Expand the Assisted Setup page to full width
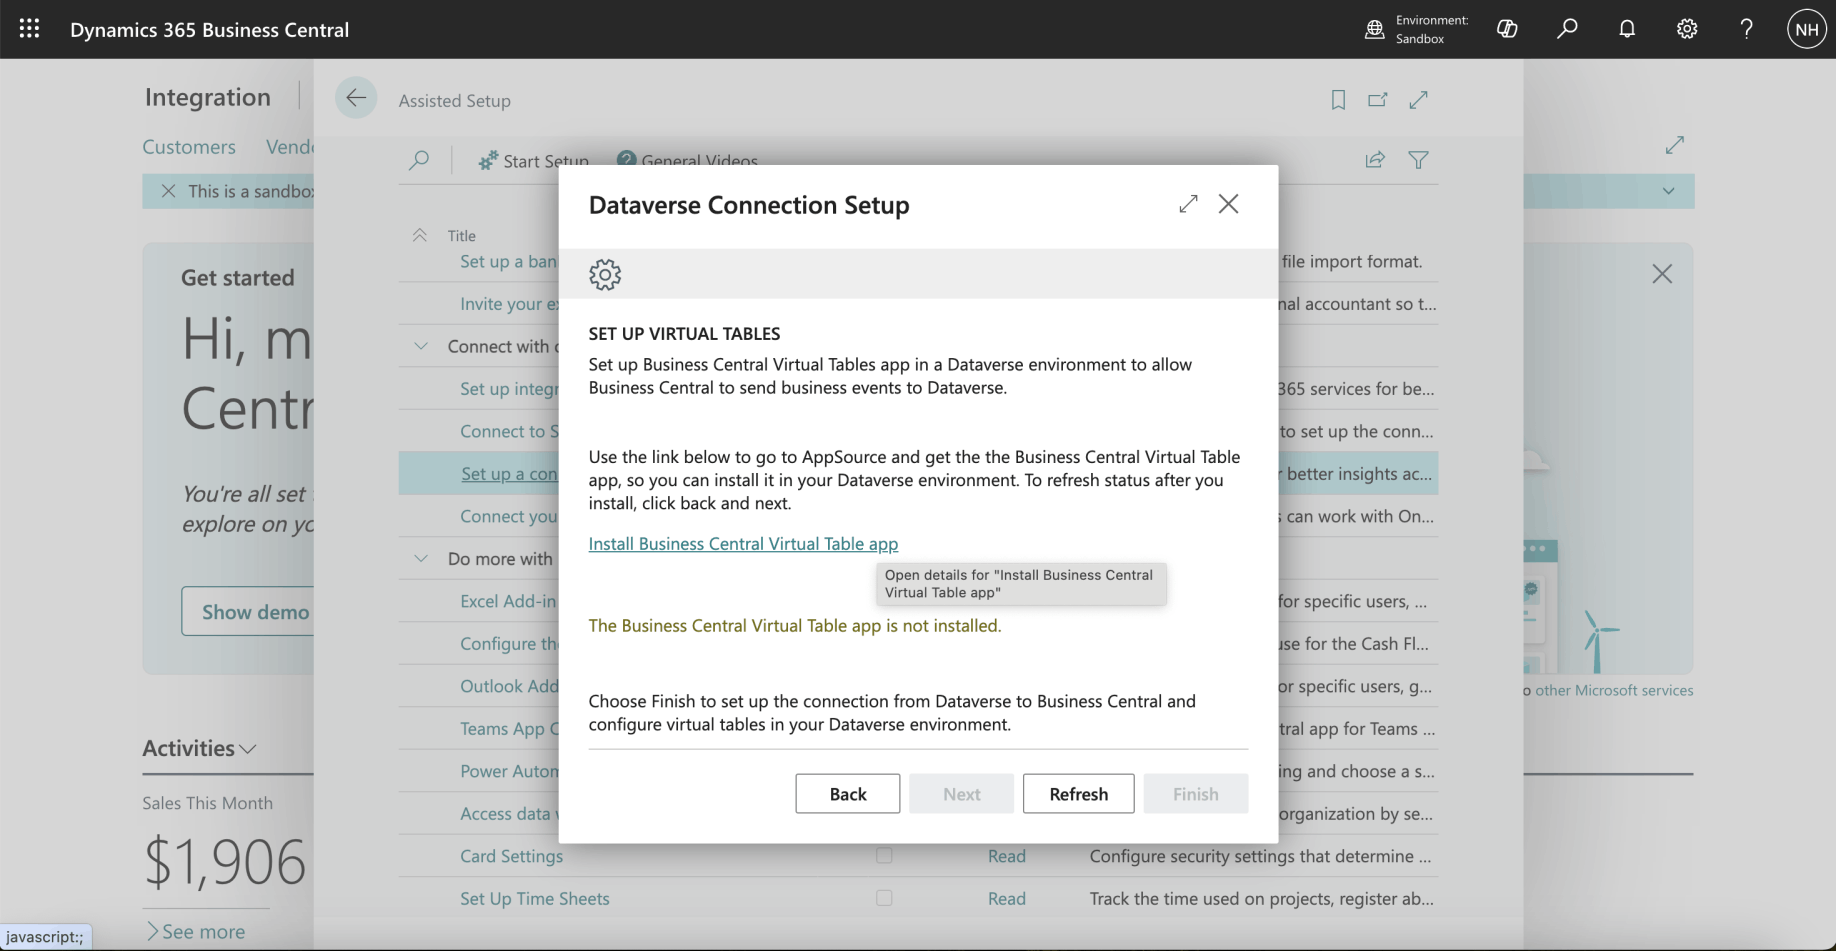1836x951 pixels. pyautogui.click(x=1418, y=100)
